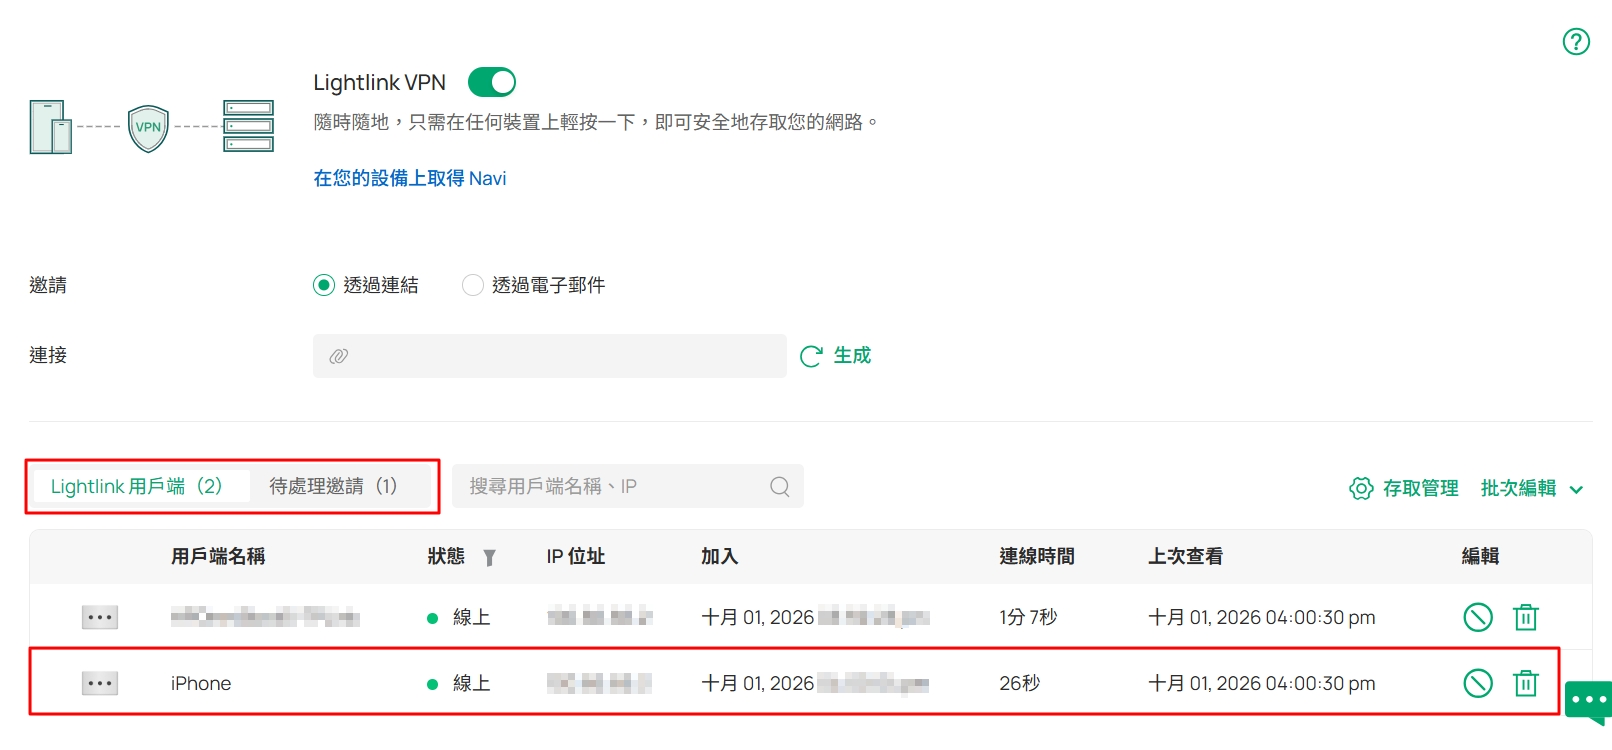Screen dimensions: 1612x750
Task: Click the 1分 7秒 connection time
Action: pyautogui.click(x=1028, y=617)
